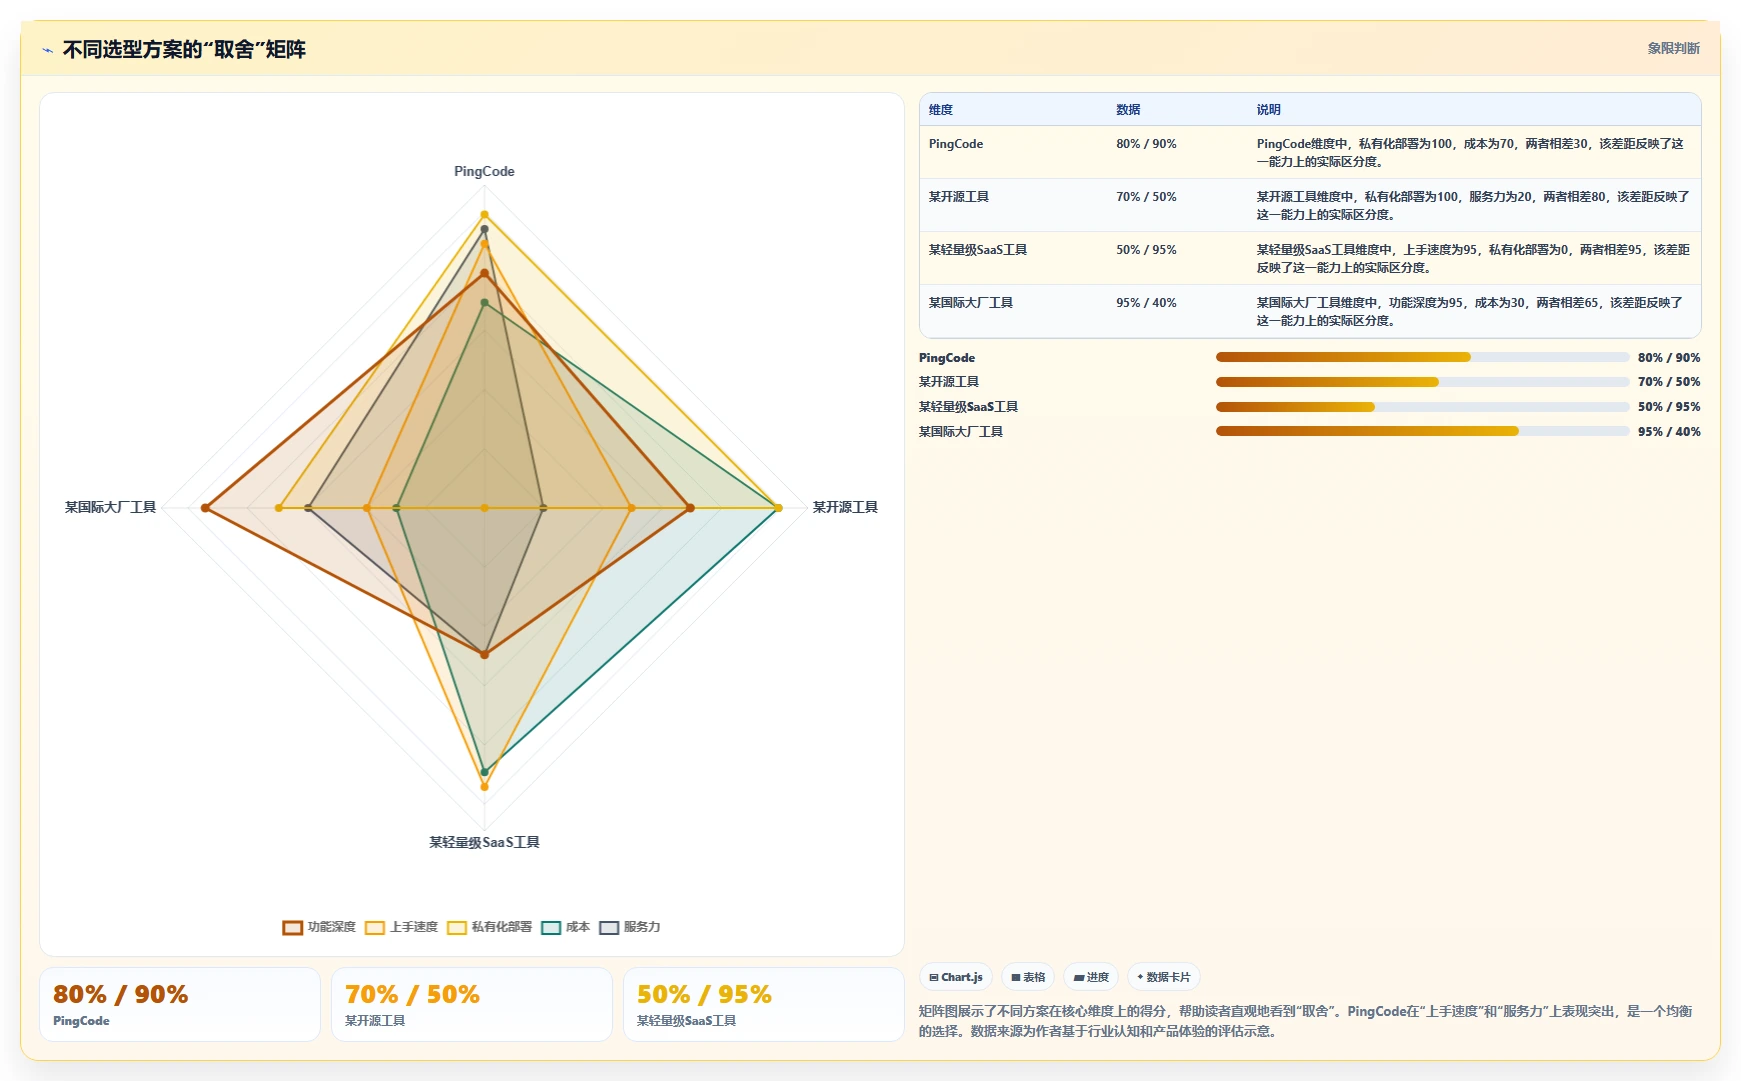Click the title 不同选型方案的“取舍”矩阵
Image resolution: width=1741 pixels, height=1081 pixels.
coord(184,49)
